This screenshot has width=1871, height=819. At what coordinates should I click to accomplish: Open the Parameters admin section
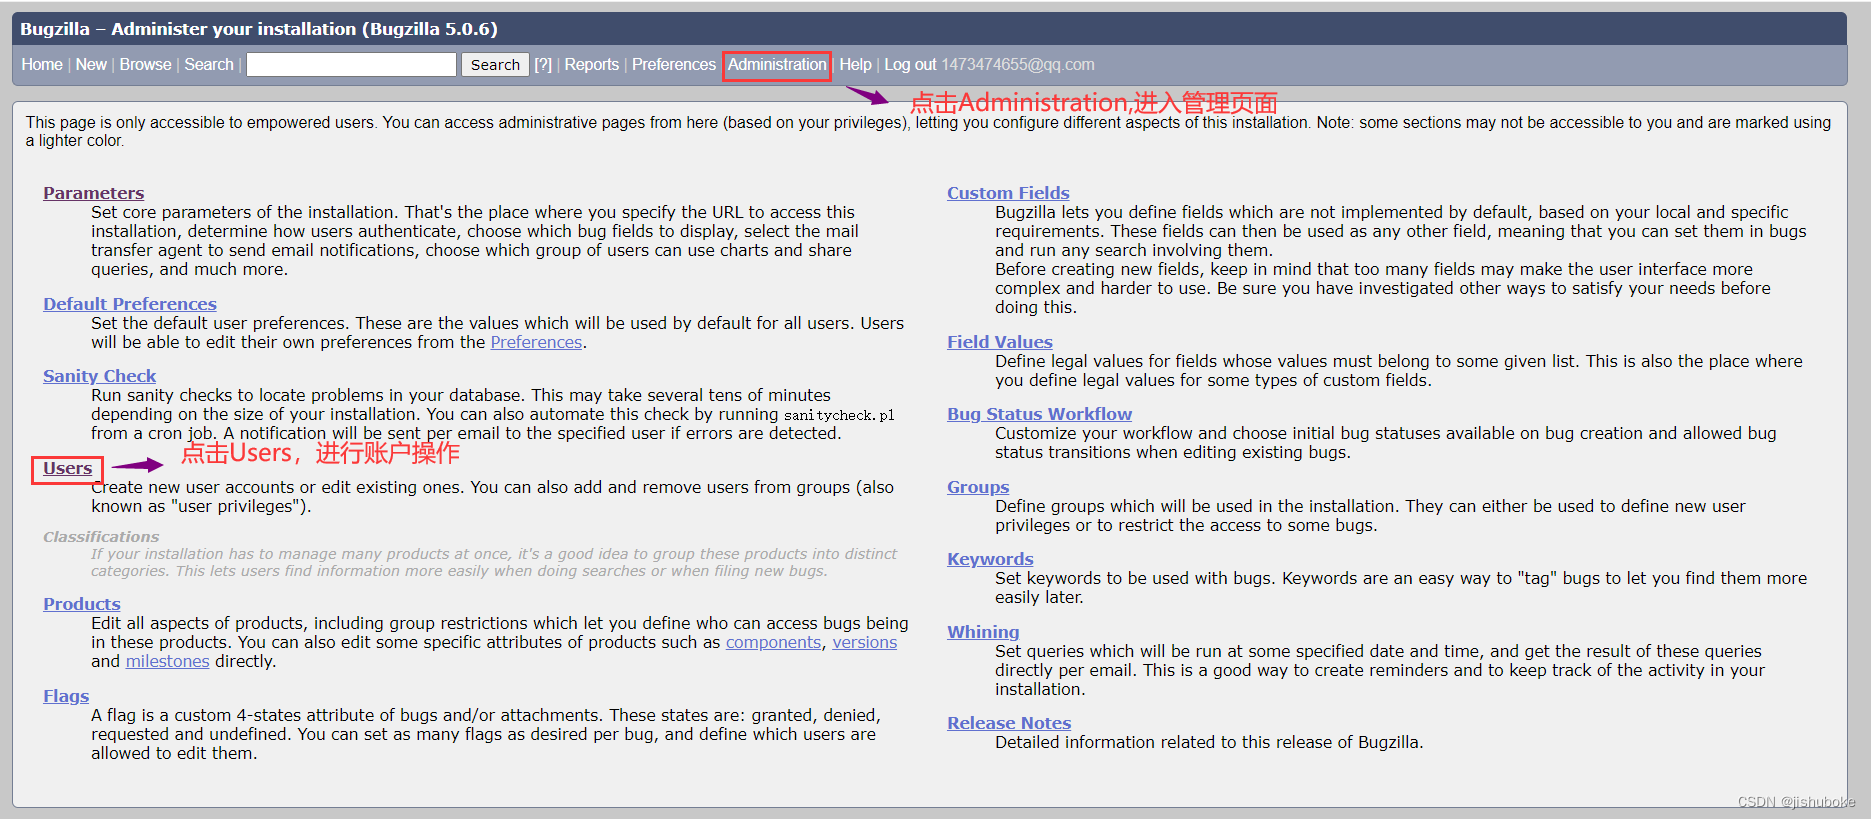click(93, 193)
